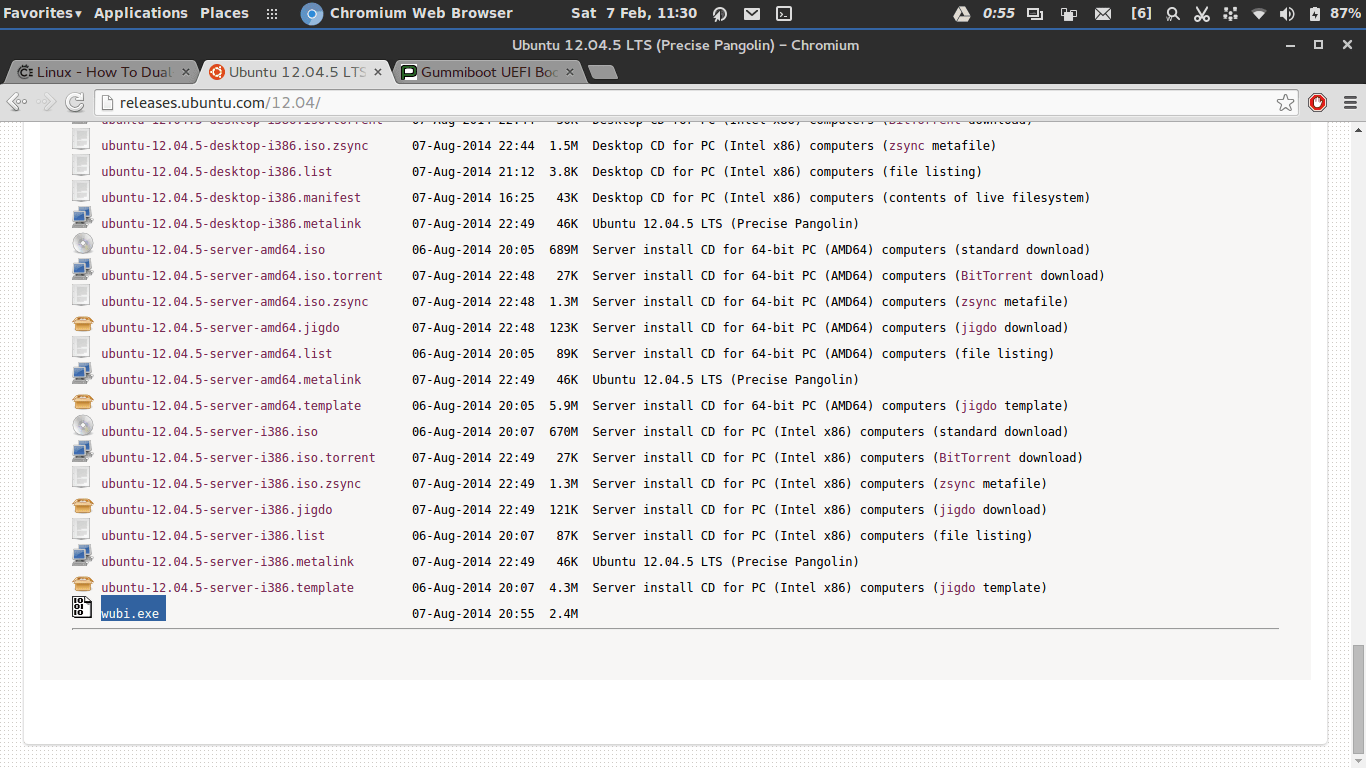Click the disc icon for server-amd64.iso
The image size is (1366, 768).
(x=82, y=244)
